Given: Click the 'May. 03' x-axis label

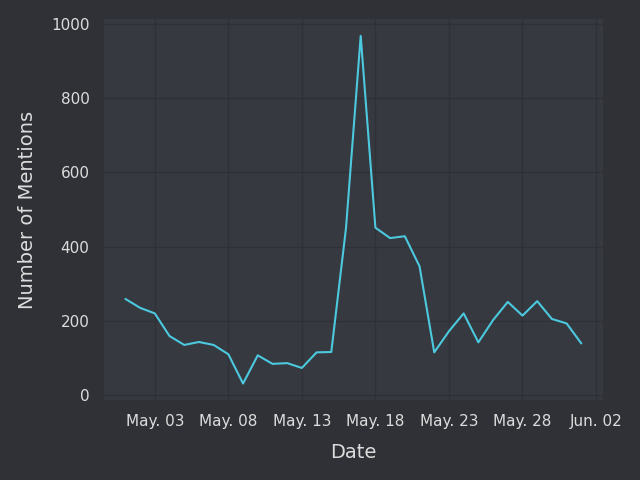Looking at the screenshot, I should (x=155, y=420).
